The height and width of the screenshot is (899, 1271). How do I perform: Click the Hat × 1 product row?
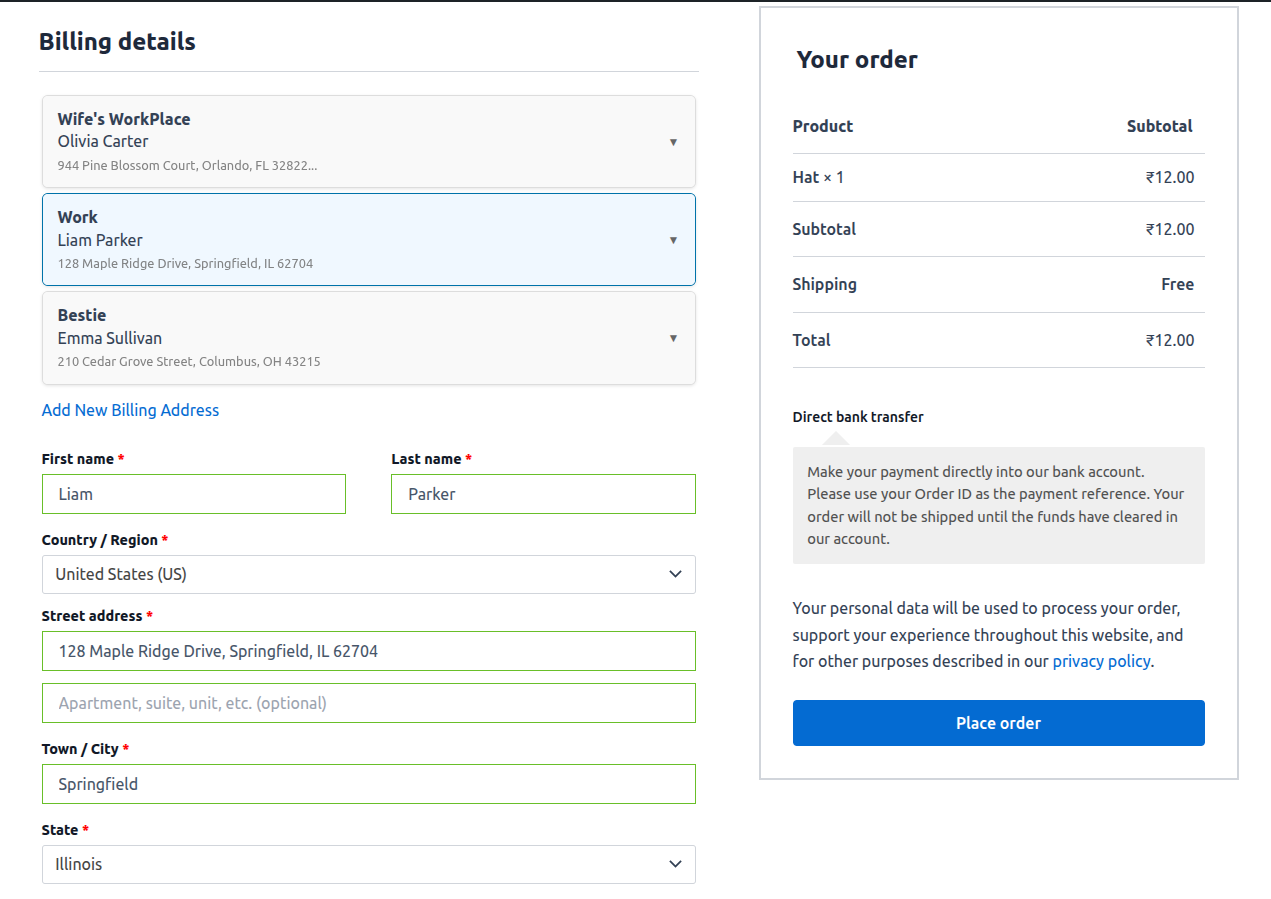tap(818, 178)
